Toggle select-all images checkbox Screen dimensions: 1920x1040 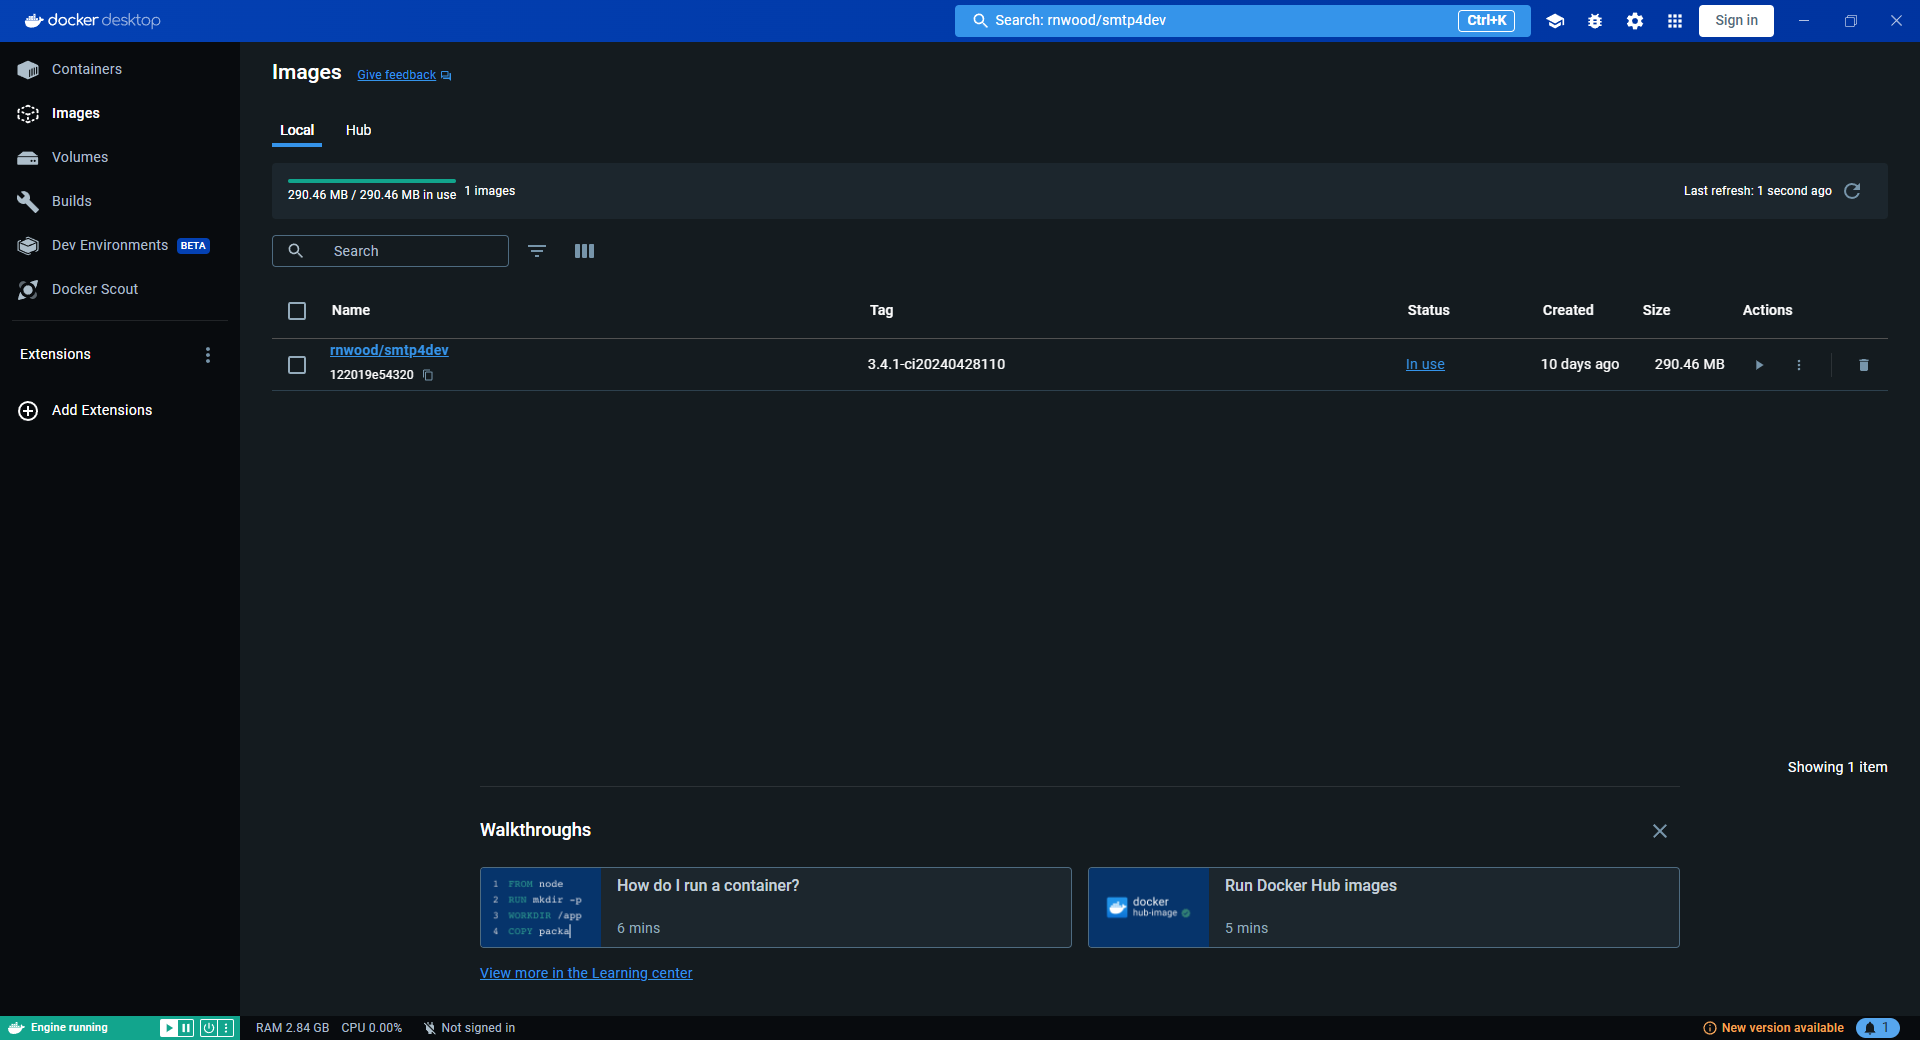click(297, 311)
